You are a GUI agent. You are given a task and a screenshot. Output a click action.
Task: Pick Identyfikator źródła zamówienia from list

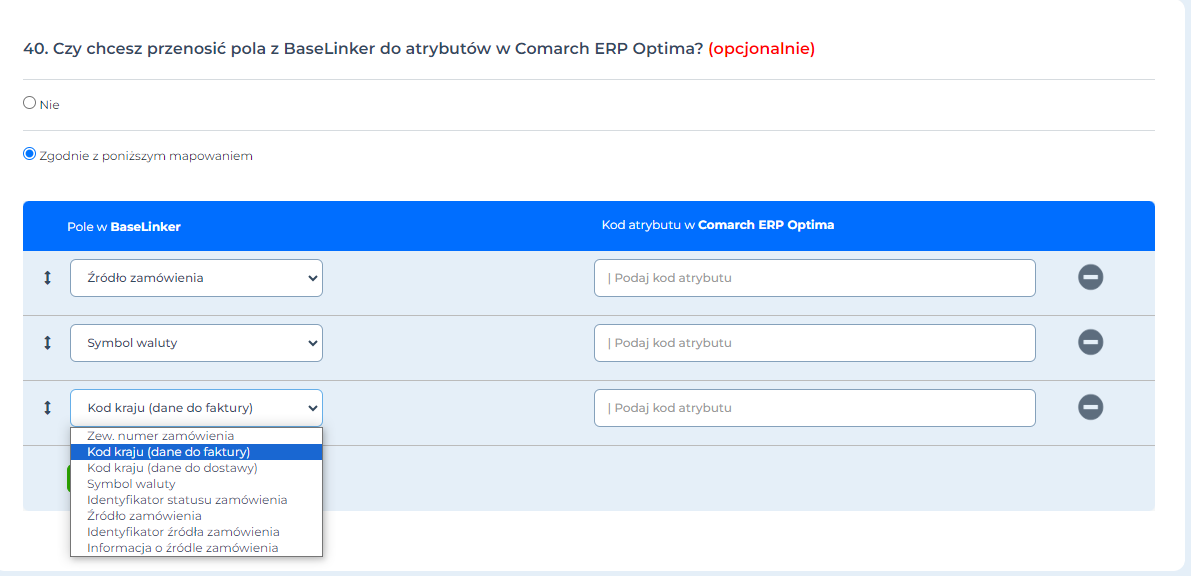[x=183, y=532]
